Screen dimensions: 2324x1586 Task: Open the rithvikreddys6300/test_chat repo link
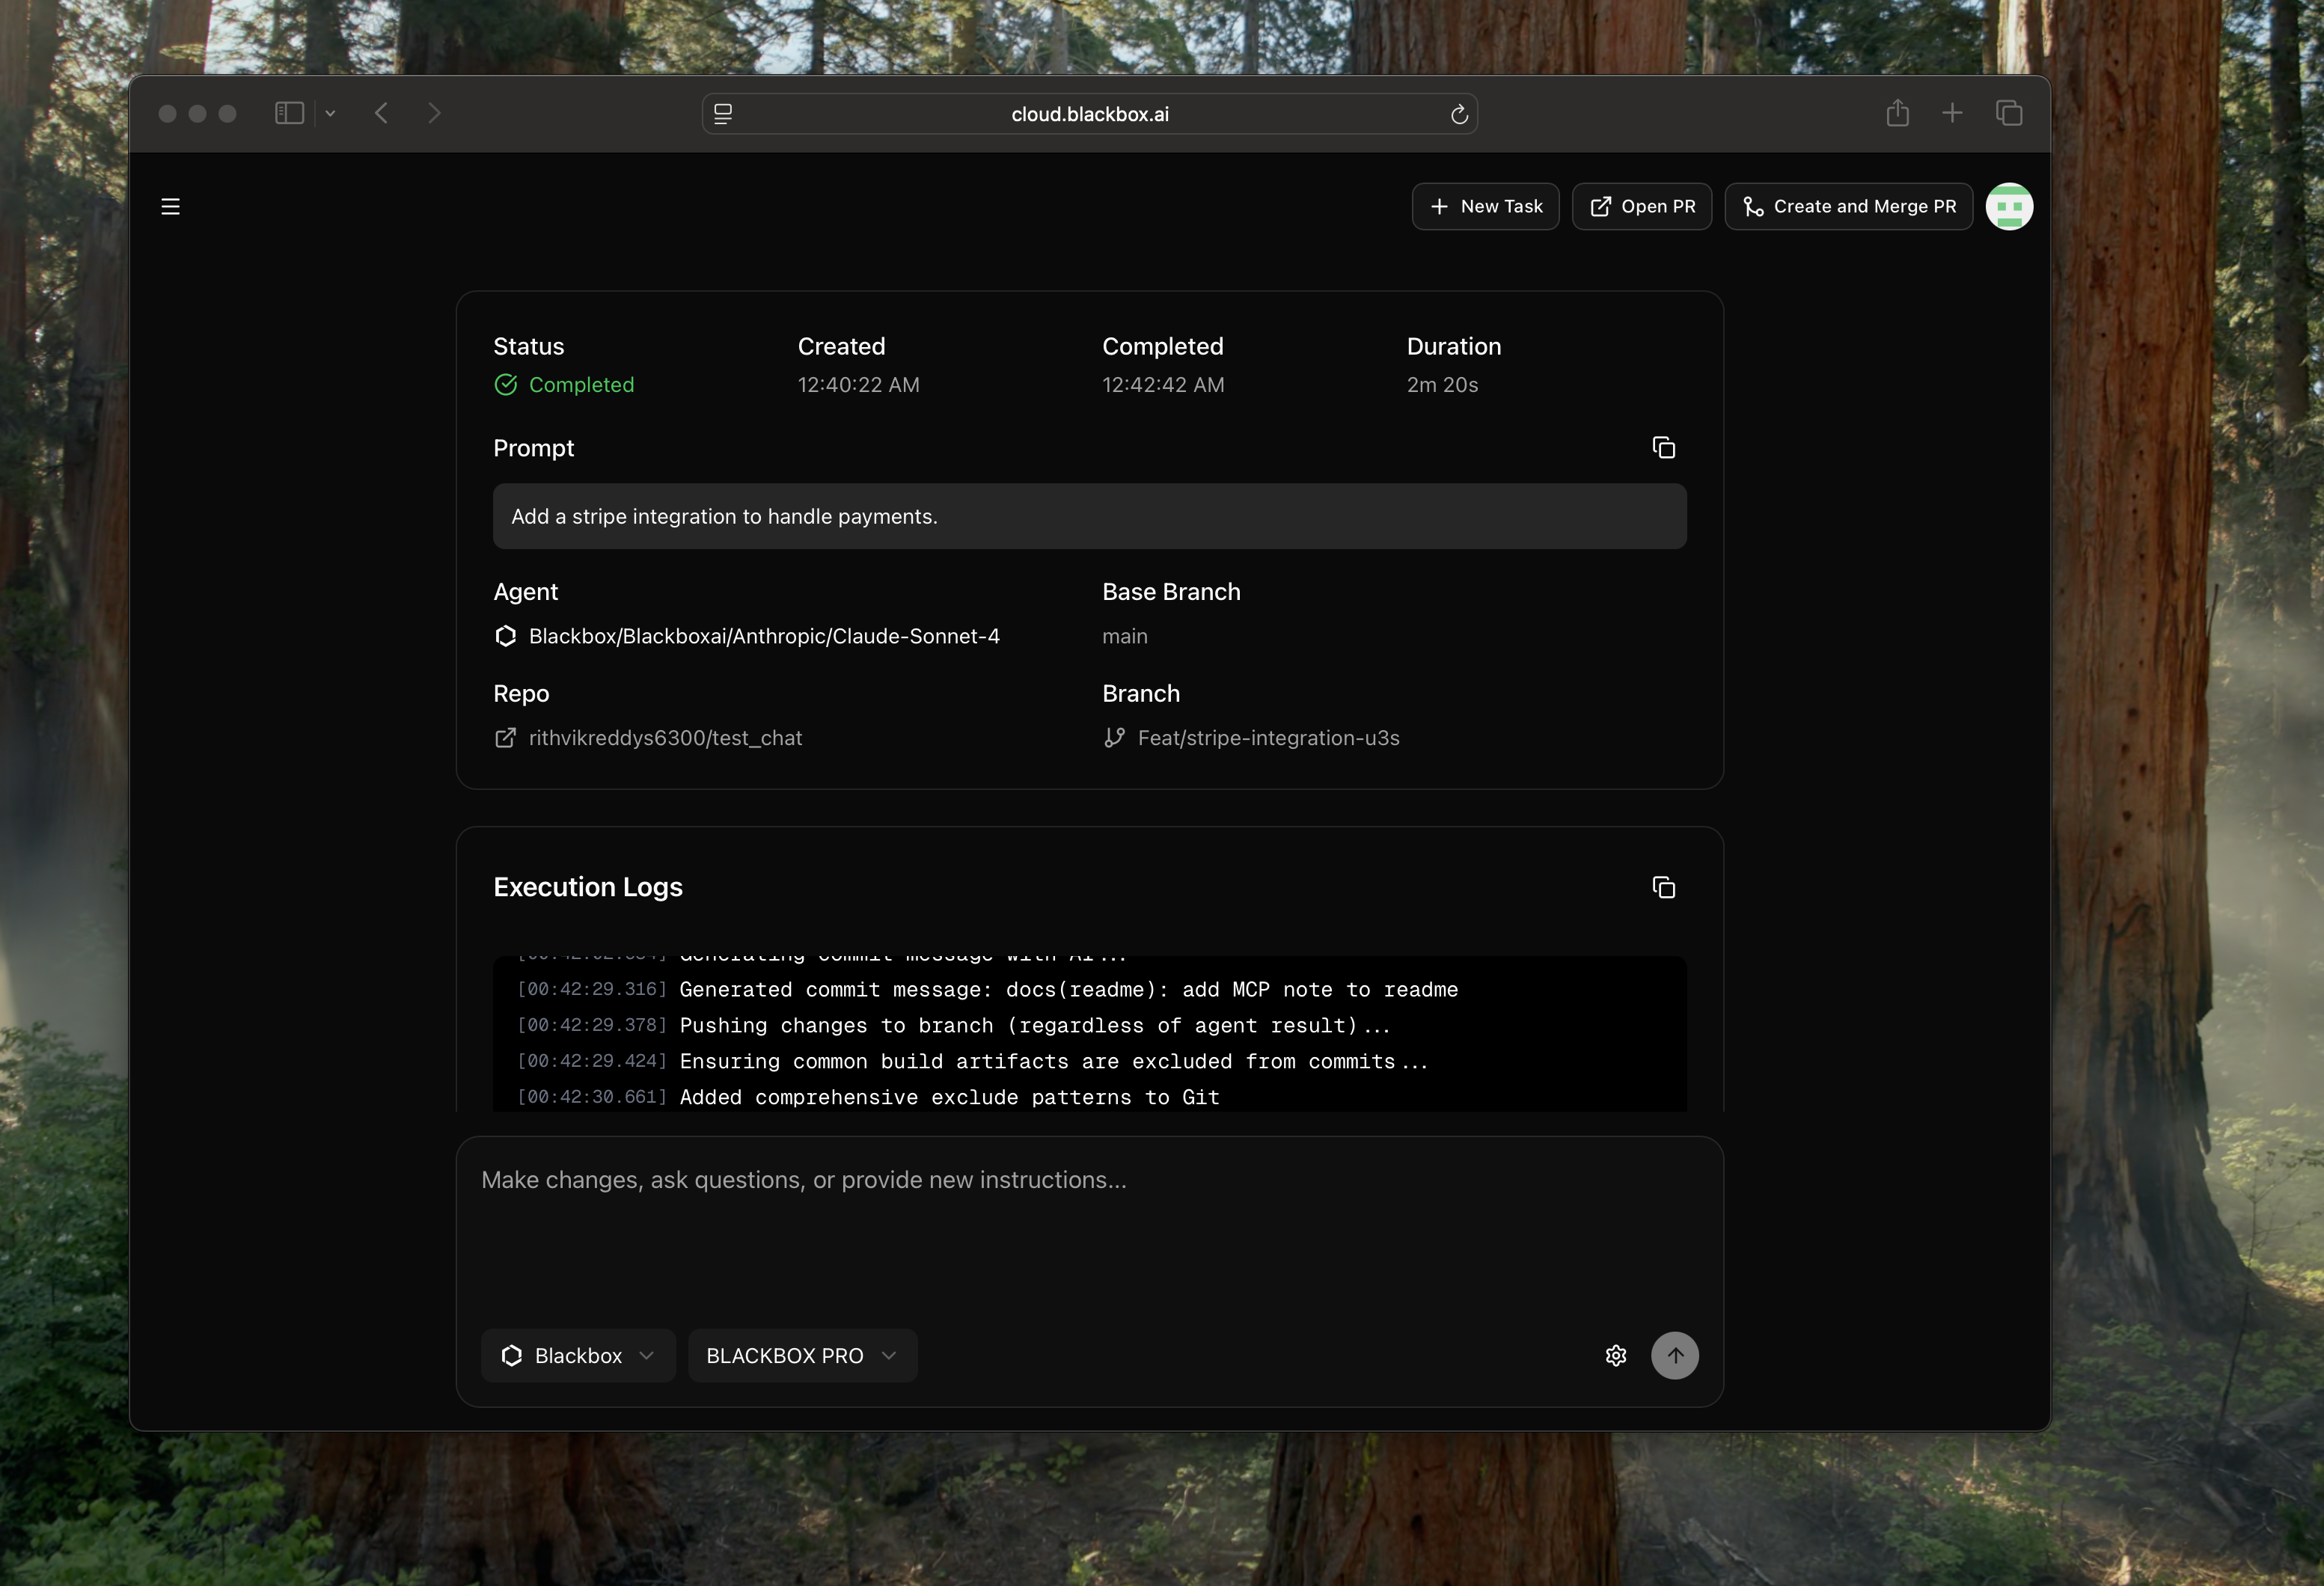[x=664, y=738]
